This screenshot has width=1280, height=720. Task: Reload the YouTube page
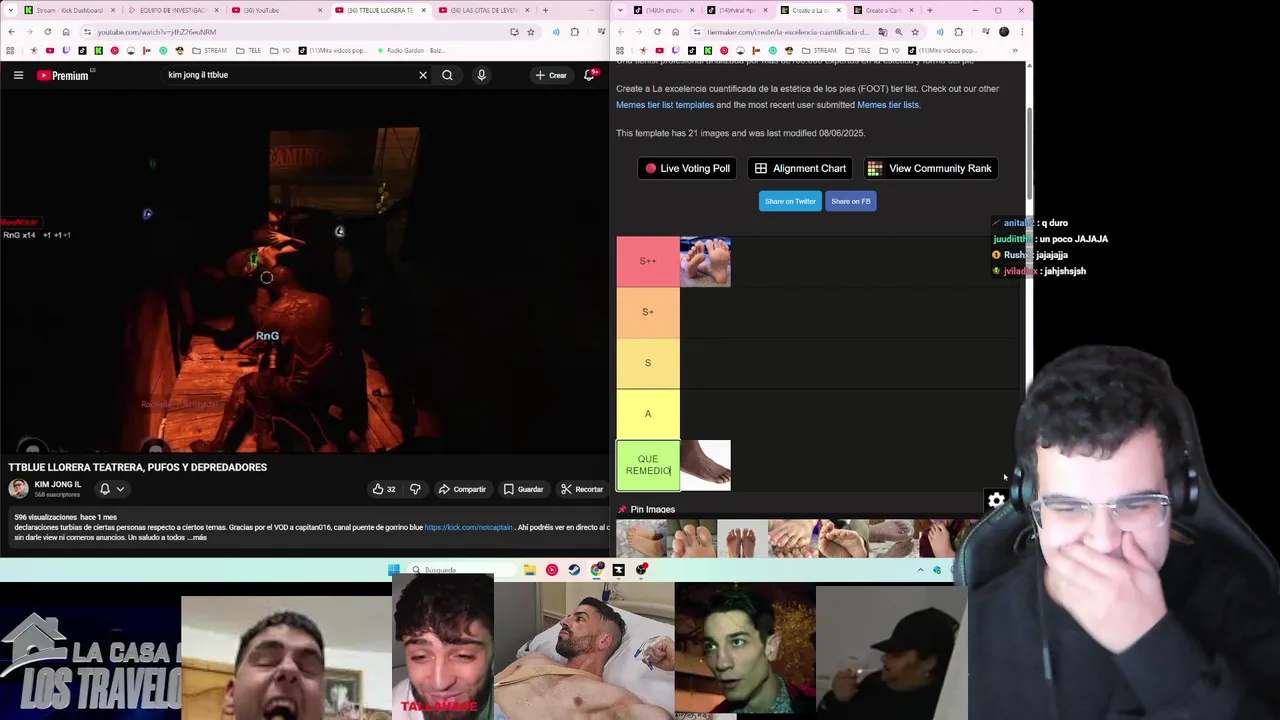tap(47, 32)
